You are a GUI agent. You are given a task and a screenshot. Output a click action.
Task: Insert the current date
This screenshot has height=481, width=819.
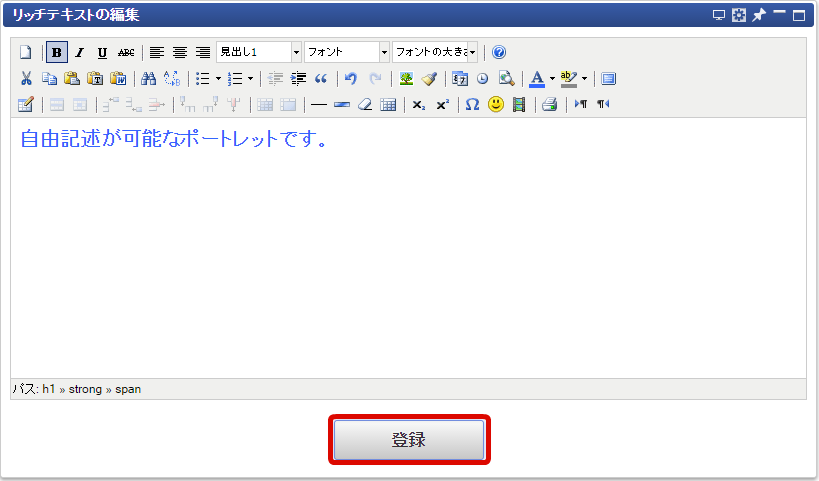pos(460,78)
